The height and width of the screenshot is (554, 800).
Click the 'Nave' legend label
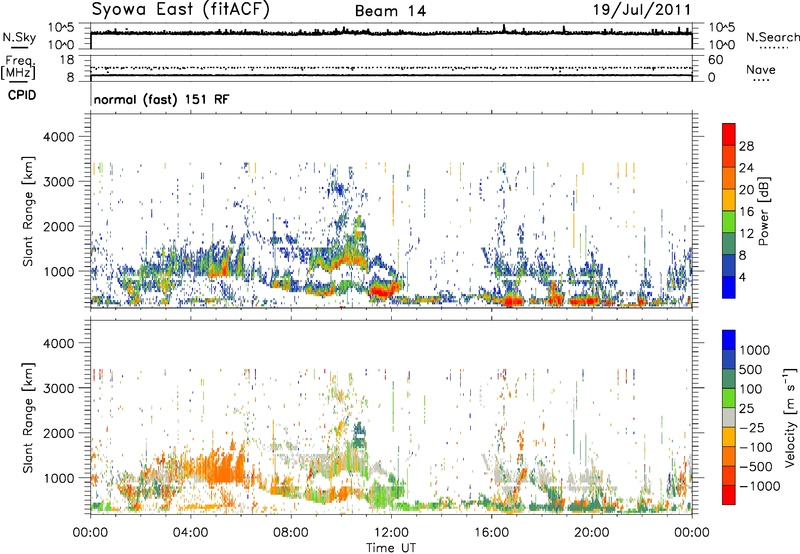(x=760, y=69)
